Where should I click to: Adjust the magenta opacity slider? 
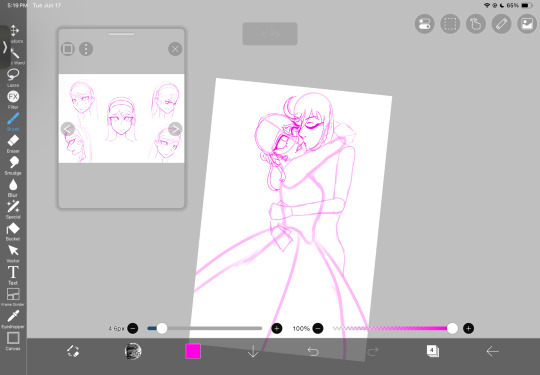pyautogui.click(x=395, y=328)
